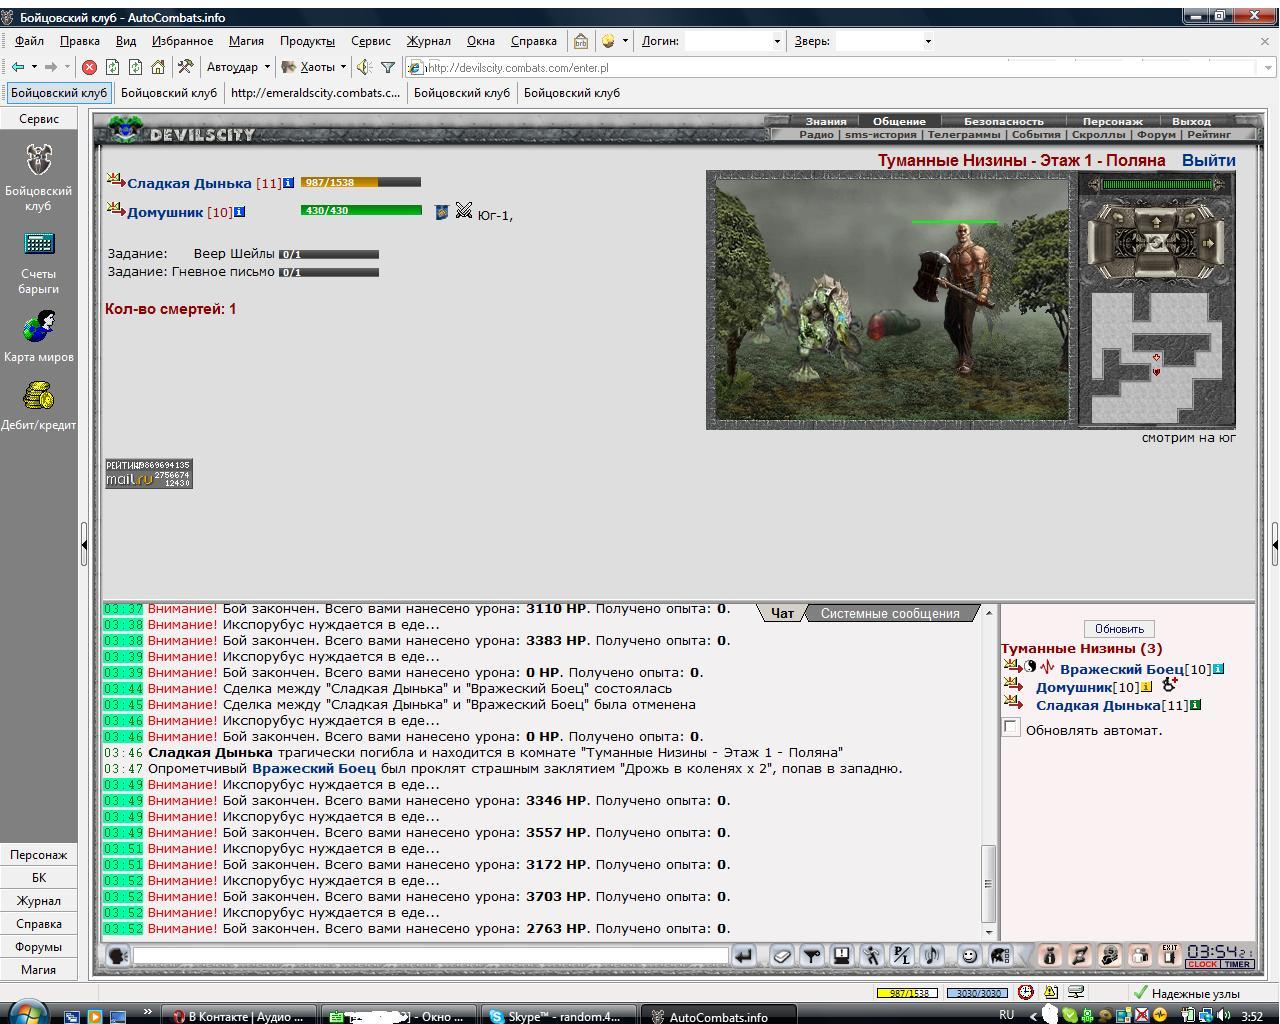Click Вражеский Боец in room list
The height and width of the screenshot is (1024, 1280).
coord(1121,669)
